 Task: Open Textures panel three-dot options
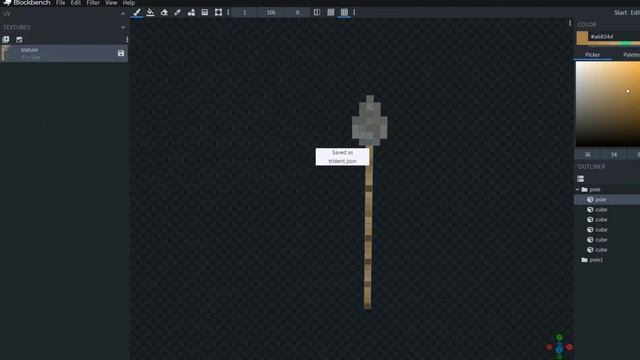(127, 40)
